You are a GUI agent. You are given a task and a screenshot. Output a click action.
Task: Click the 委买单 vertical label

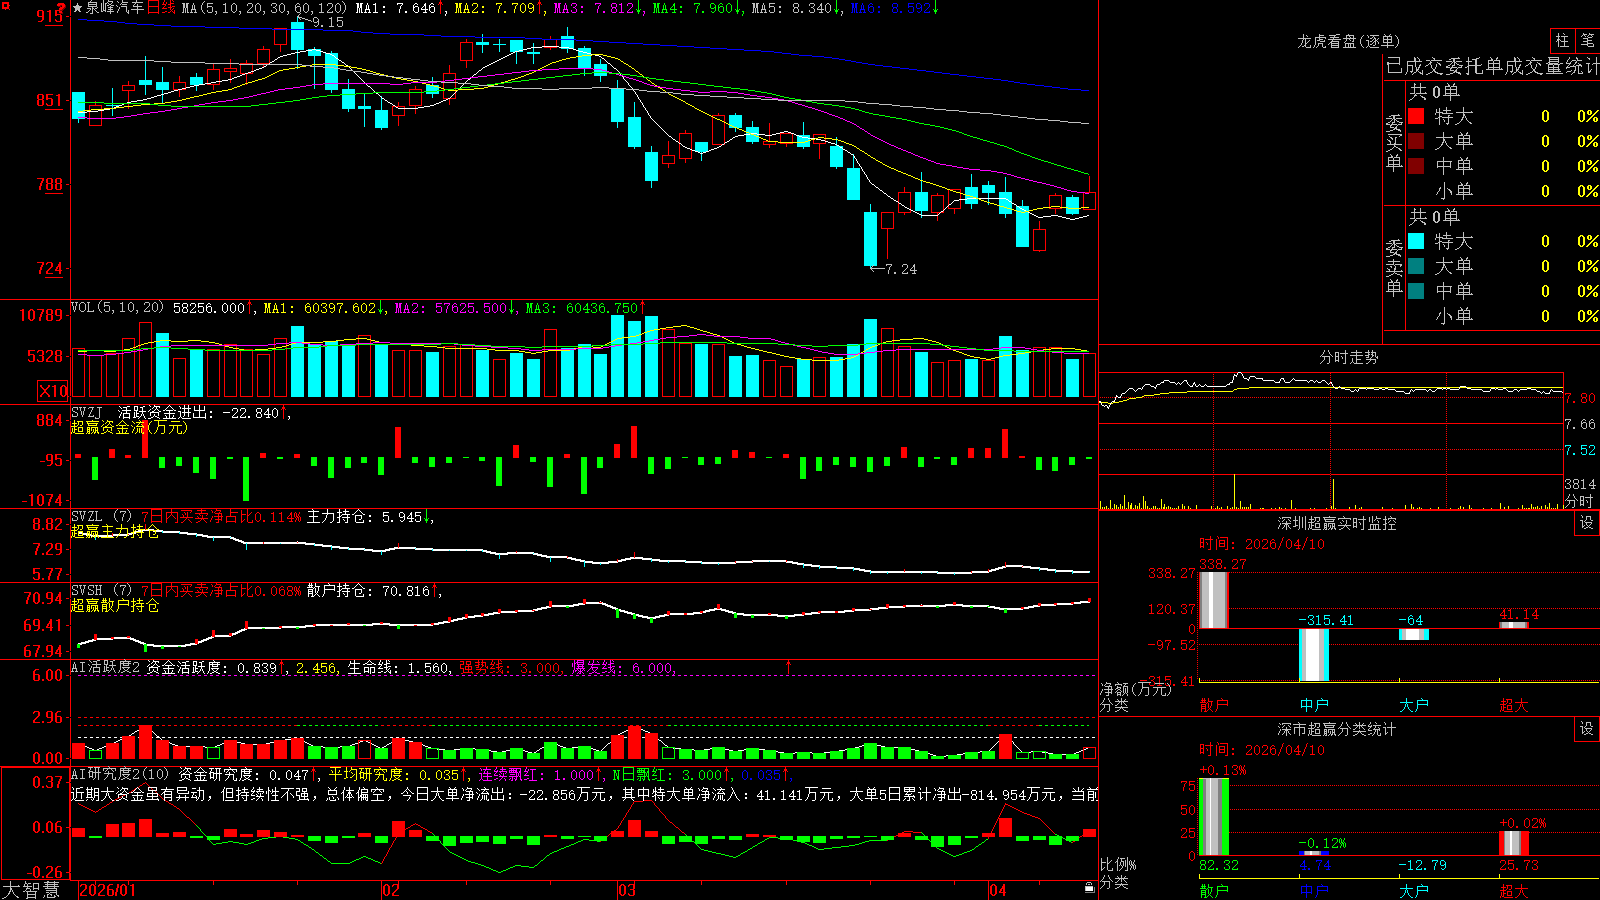pyautogui.click(x=1394, y=142)
